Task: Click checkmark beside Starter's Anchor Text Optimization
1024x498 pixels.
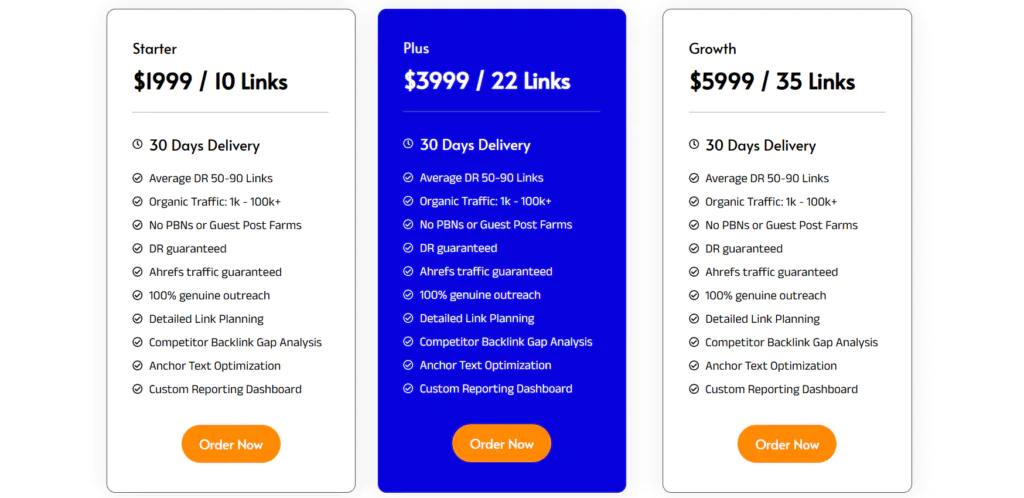Action: coord(137,366)
